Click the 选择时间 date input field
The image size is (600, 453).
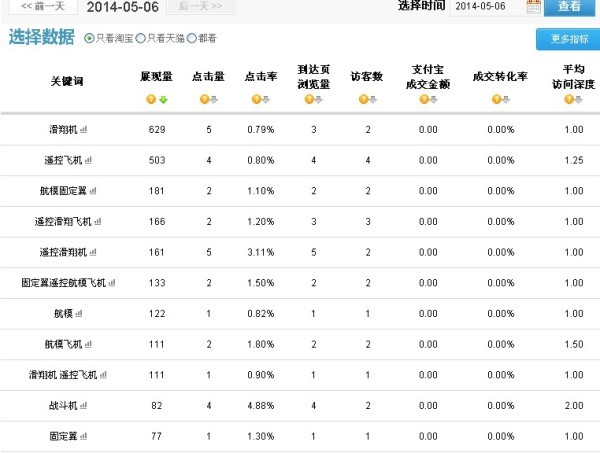click(x=486, y=7)
